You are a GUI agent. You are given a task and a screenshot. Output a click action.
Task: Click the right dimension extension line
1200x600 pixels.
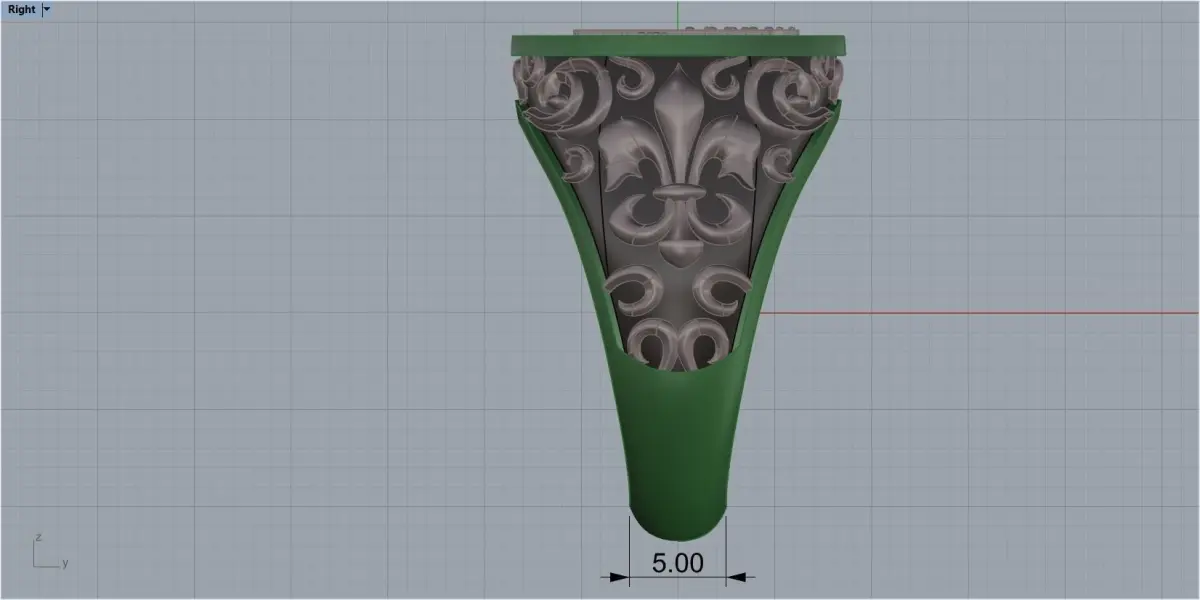tap(727, 550)
